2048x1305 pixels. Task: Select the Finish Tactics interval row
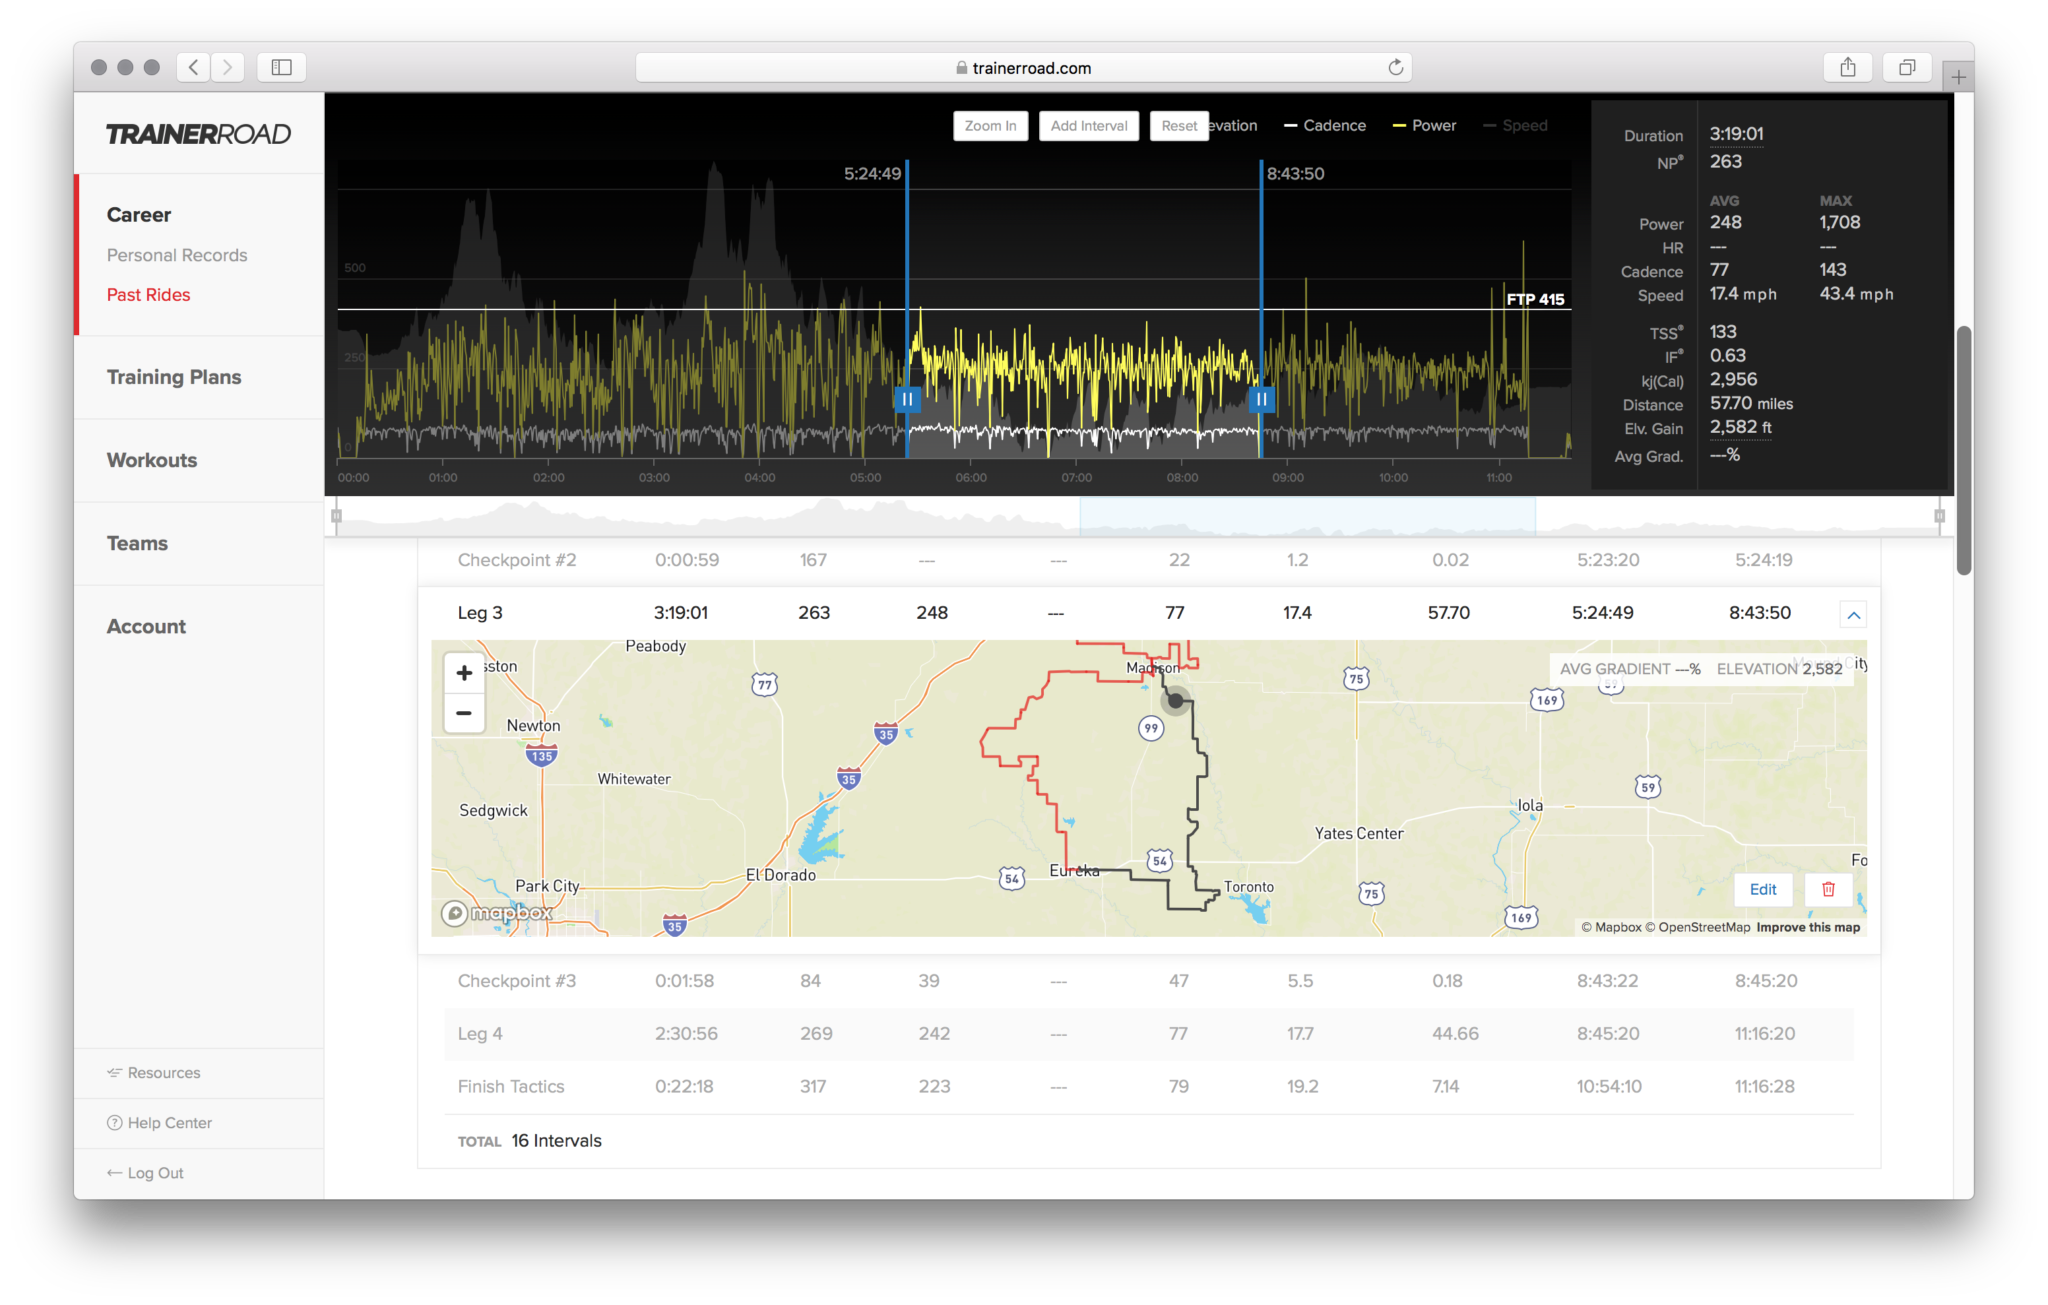click(1148, 1086)
